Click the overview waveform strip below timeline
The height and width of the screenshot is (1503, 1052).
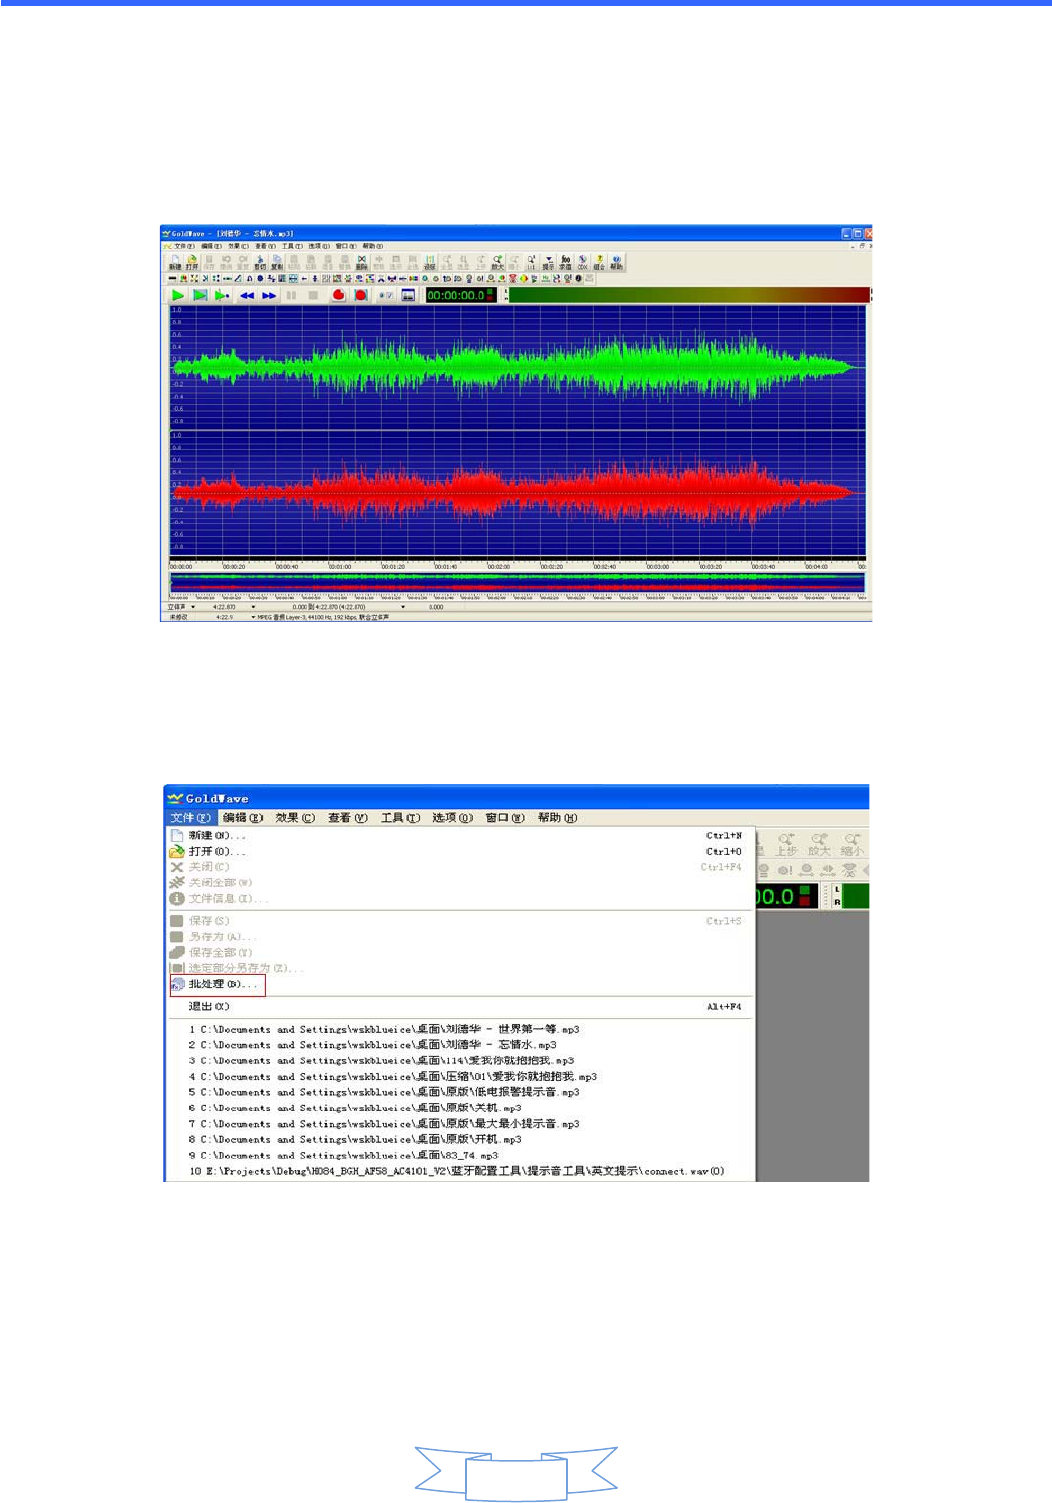point(517,582)
